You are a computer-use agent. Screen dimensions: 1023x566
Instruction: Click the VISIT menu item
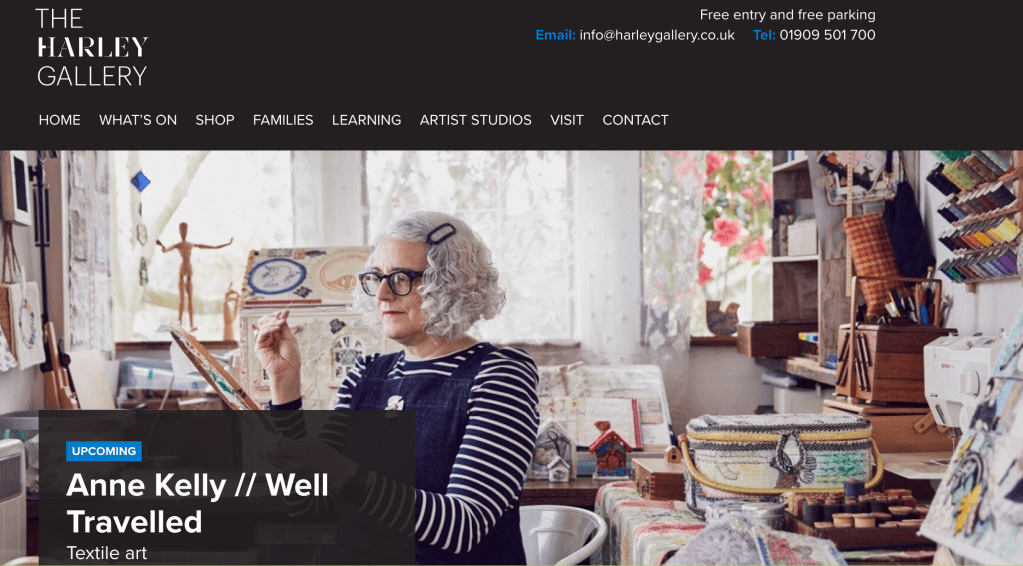tap(566, 120)
